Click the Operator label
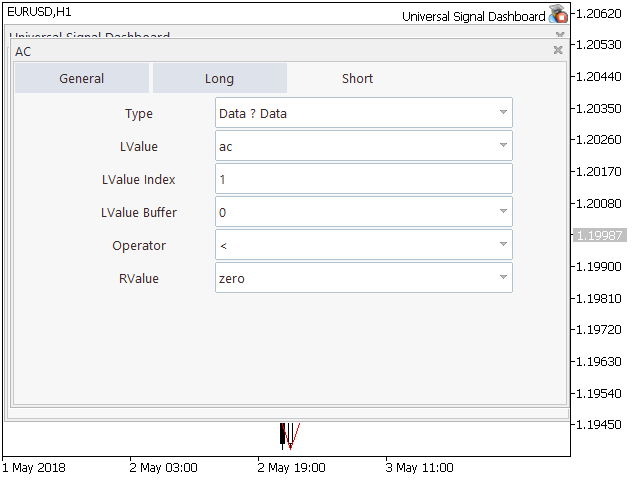The width and height of the screenshot is (640, 480). pos(139,246)
